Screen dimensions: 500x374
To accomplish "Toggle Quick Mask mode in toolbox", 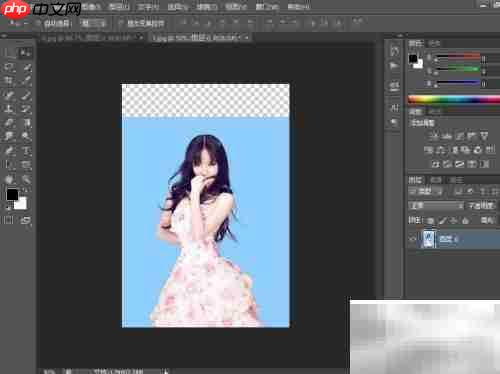I will coord(9,220).
